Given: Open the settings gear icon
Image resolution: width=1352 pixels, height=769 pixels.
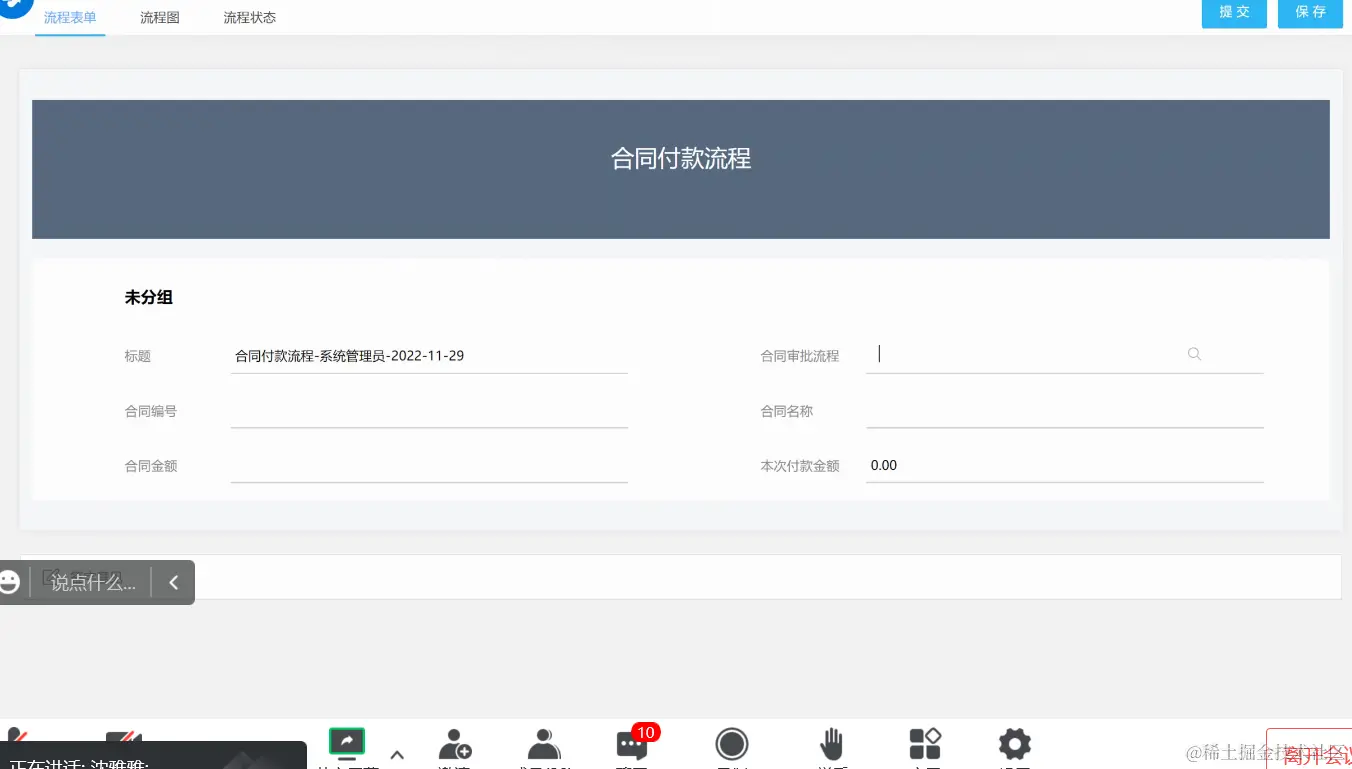Looking at the screenshot, I should 1015,744.
